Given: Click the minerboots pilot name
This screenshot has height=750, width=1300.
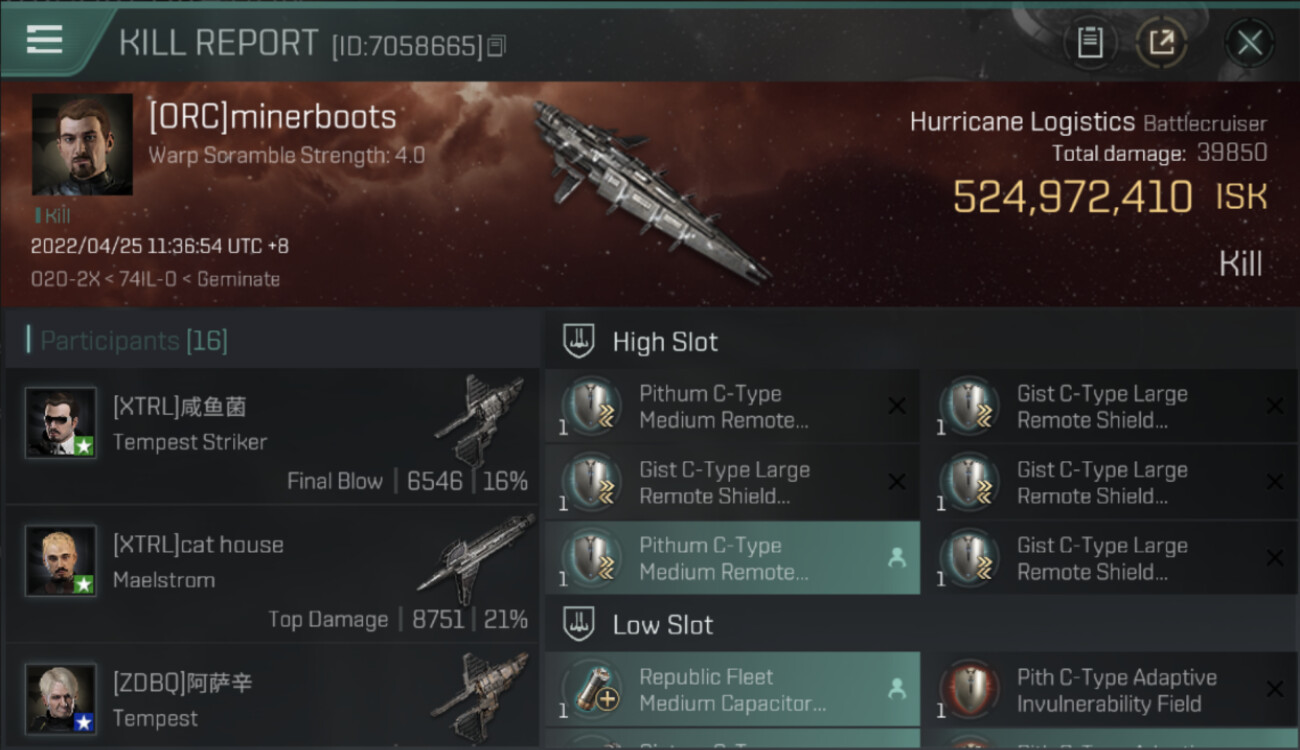Looking at the screenshot, I should tap(272, 117).
